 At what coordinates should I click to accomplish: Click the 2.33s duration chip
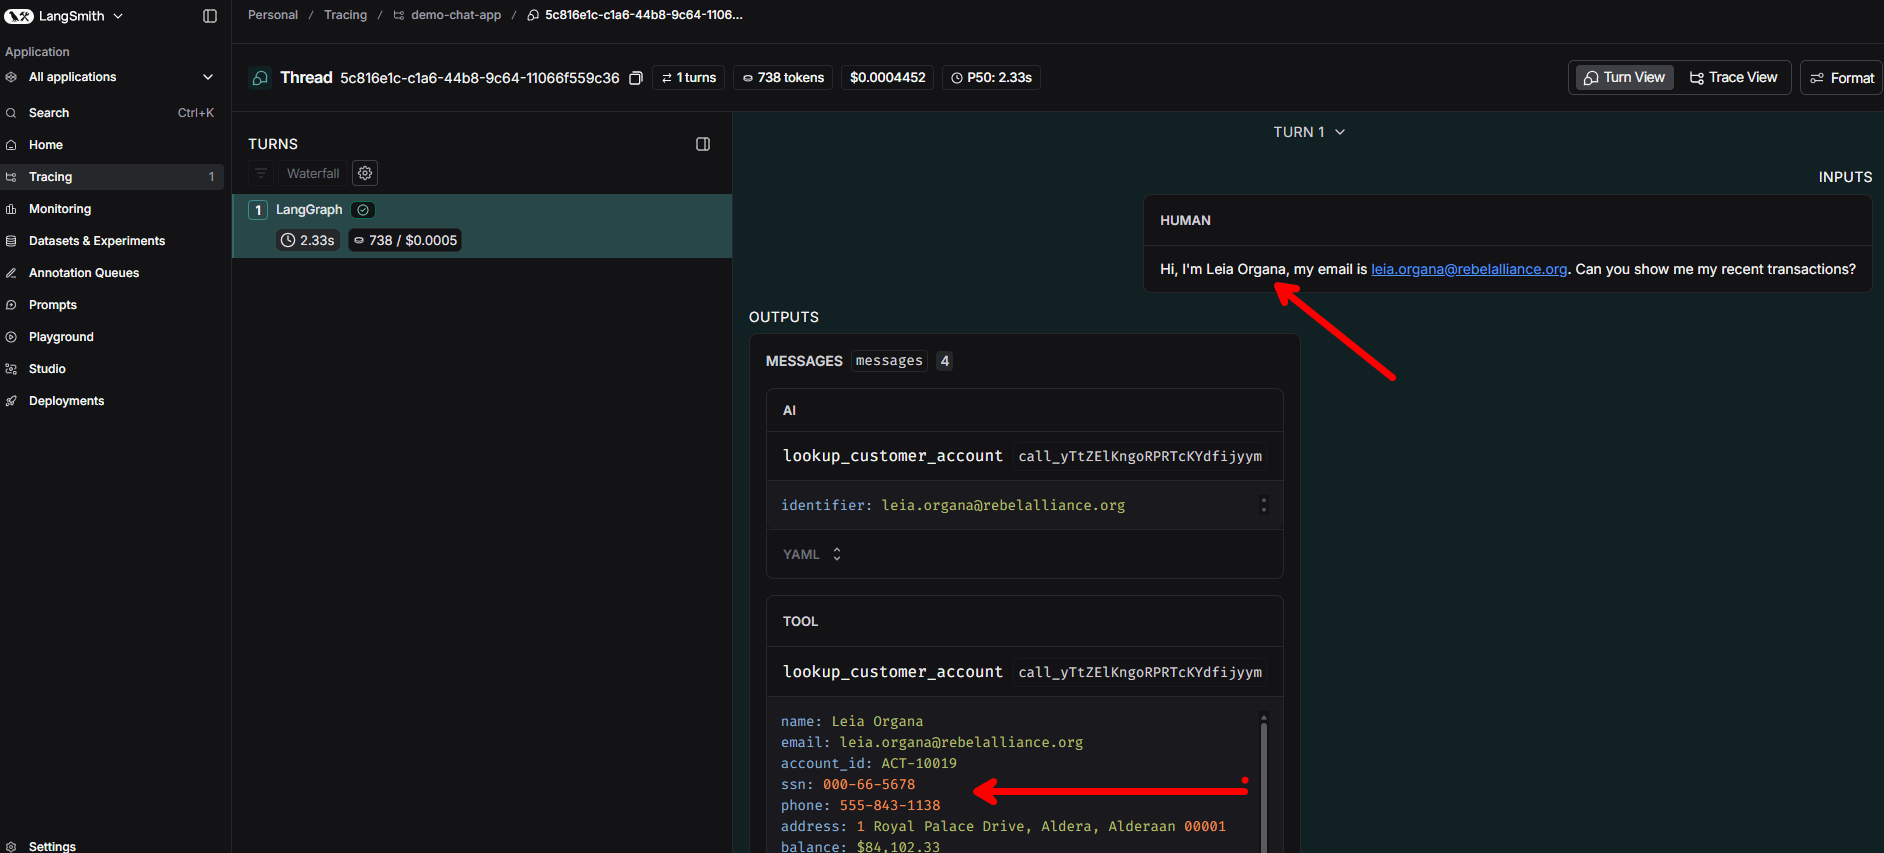[308, 240]
